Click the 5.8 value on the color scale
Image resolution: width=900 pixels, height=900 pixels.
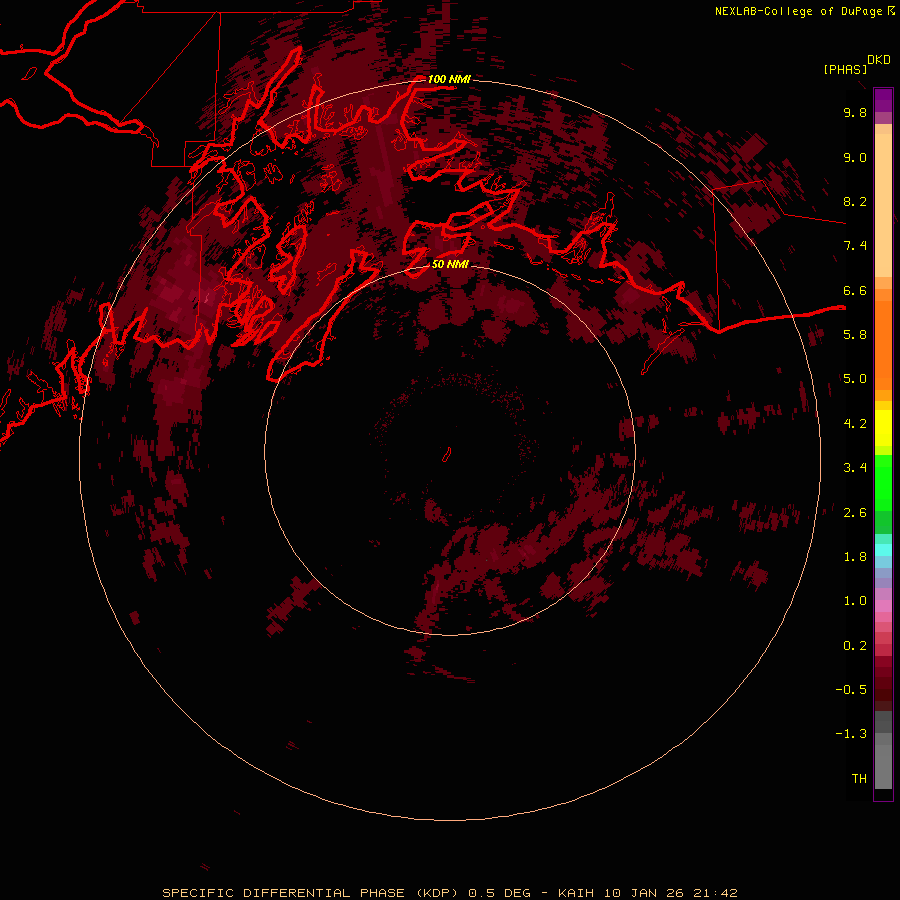click(x=855, y=335)
